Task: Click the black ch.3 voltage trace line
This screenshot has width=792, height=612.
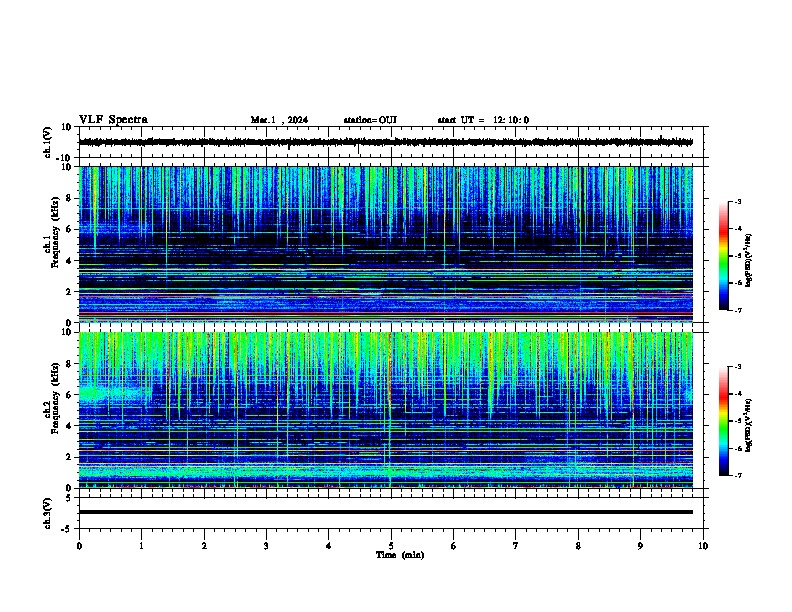Action: 385,512
